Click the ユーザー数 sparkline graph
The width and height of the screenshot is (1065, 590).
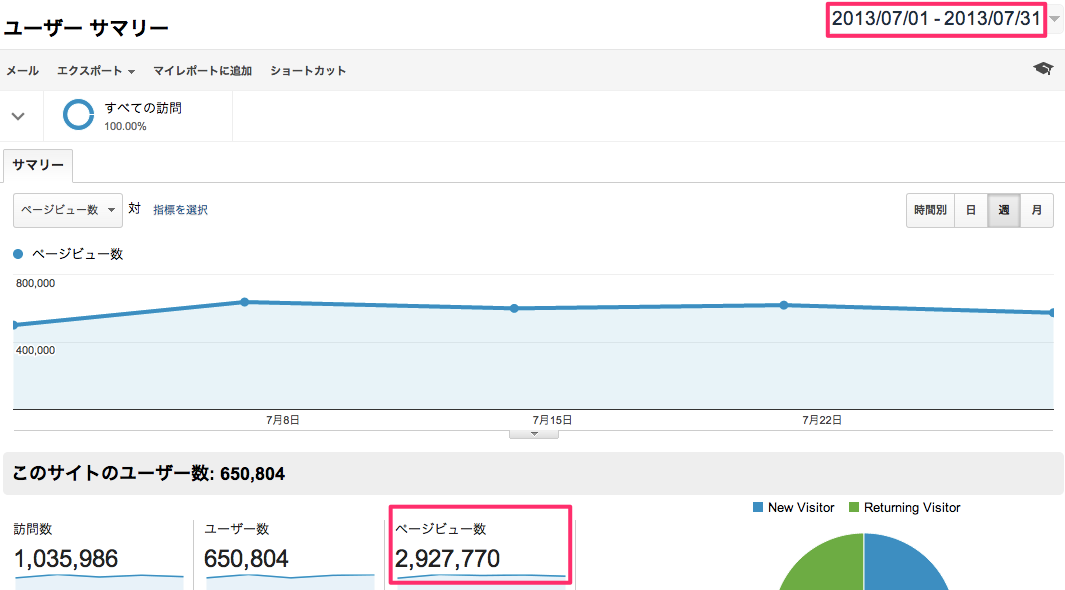[290, 582]
